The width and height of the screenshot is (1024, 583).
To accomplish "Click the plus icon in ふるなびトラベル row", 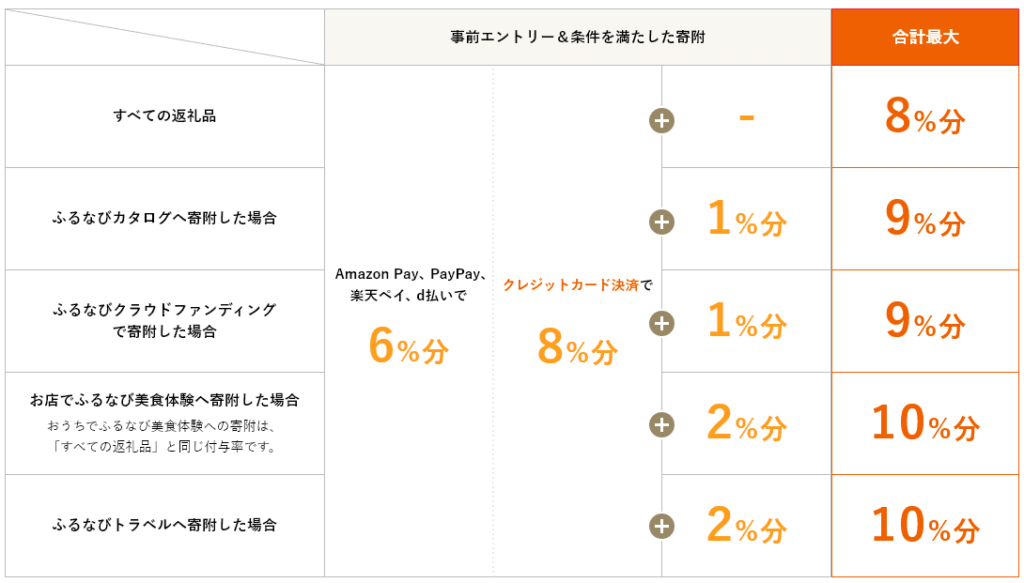I will click(x=662, y=526).
